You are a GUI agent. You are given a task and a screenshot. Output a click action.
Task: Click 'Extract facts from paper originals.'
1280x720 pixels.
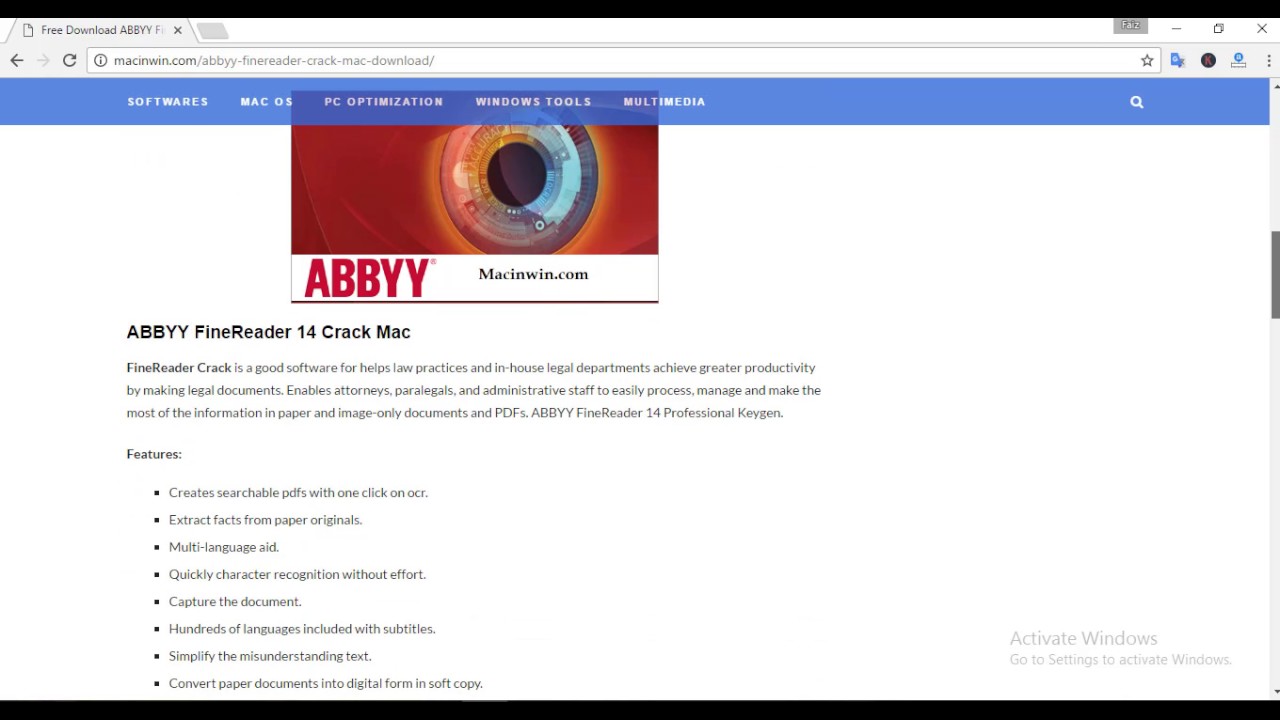click(x=265, y=519)
